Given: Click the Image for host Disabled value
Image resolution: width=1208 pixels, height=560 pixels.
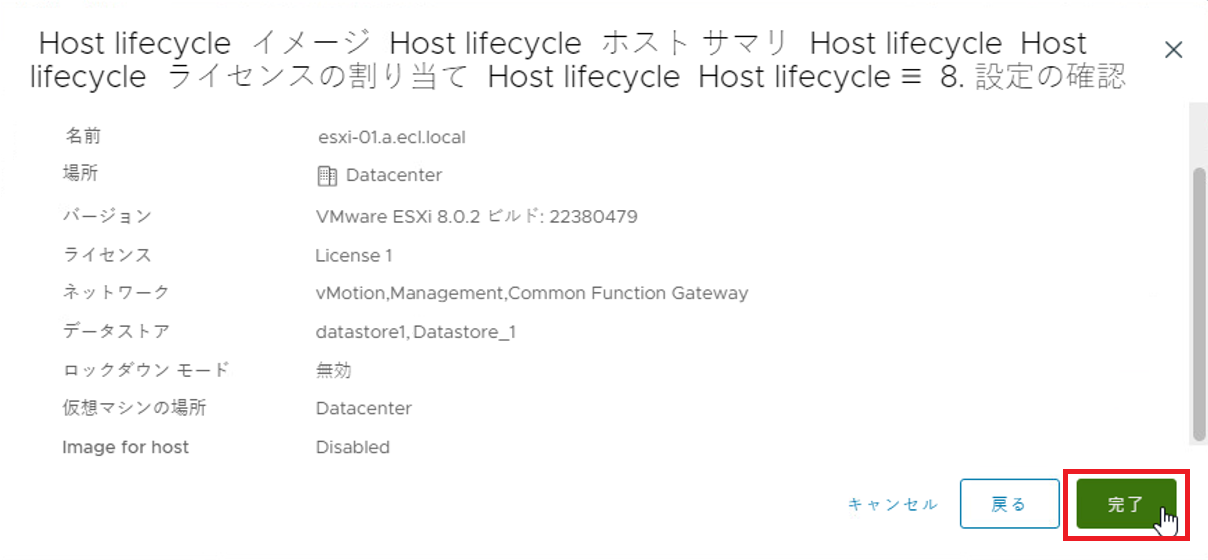Looking at the screenshot, I should (x=352, y=447).
